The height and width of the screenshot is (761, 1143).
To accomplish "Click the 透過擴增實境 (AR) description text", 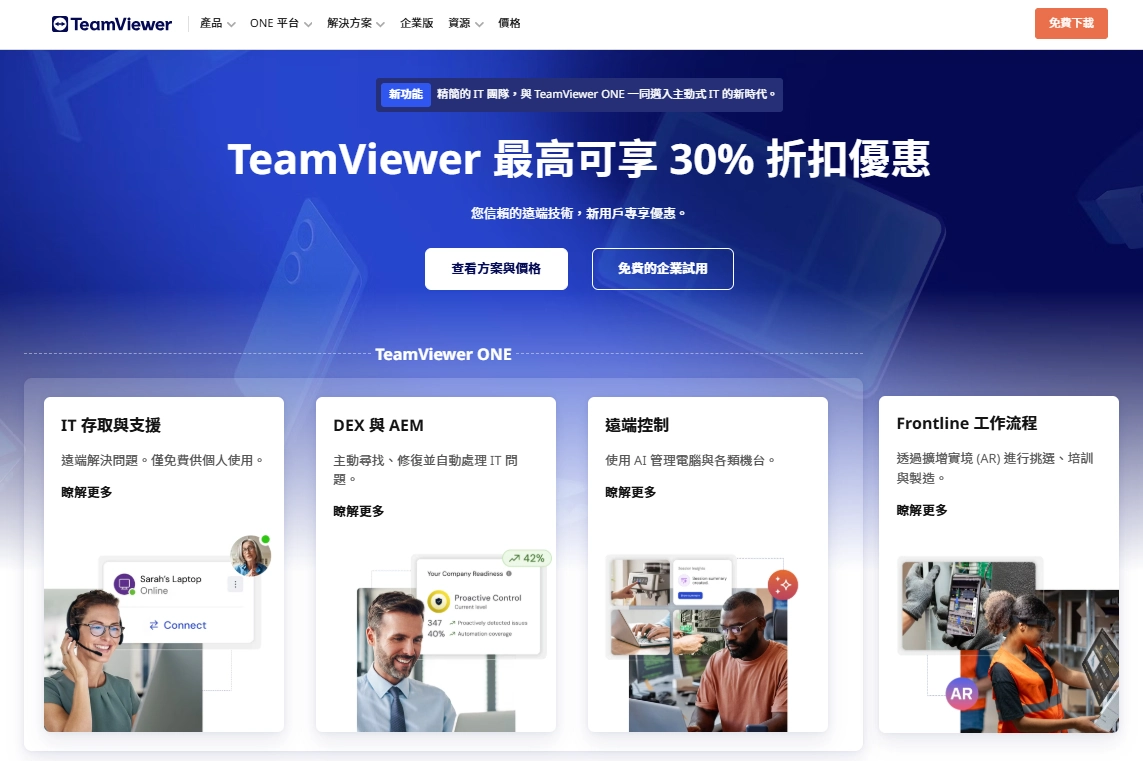I will click(x=995, y=468).
